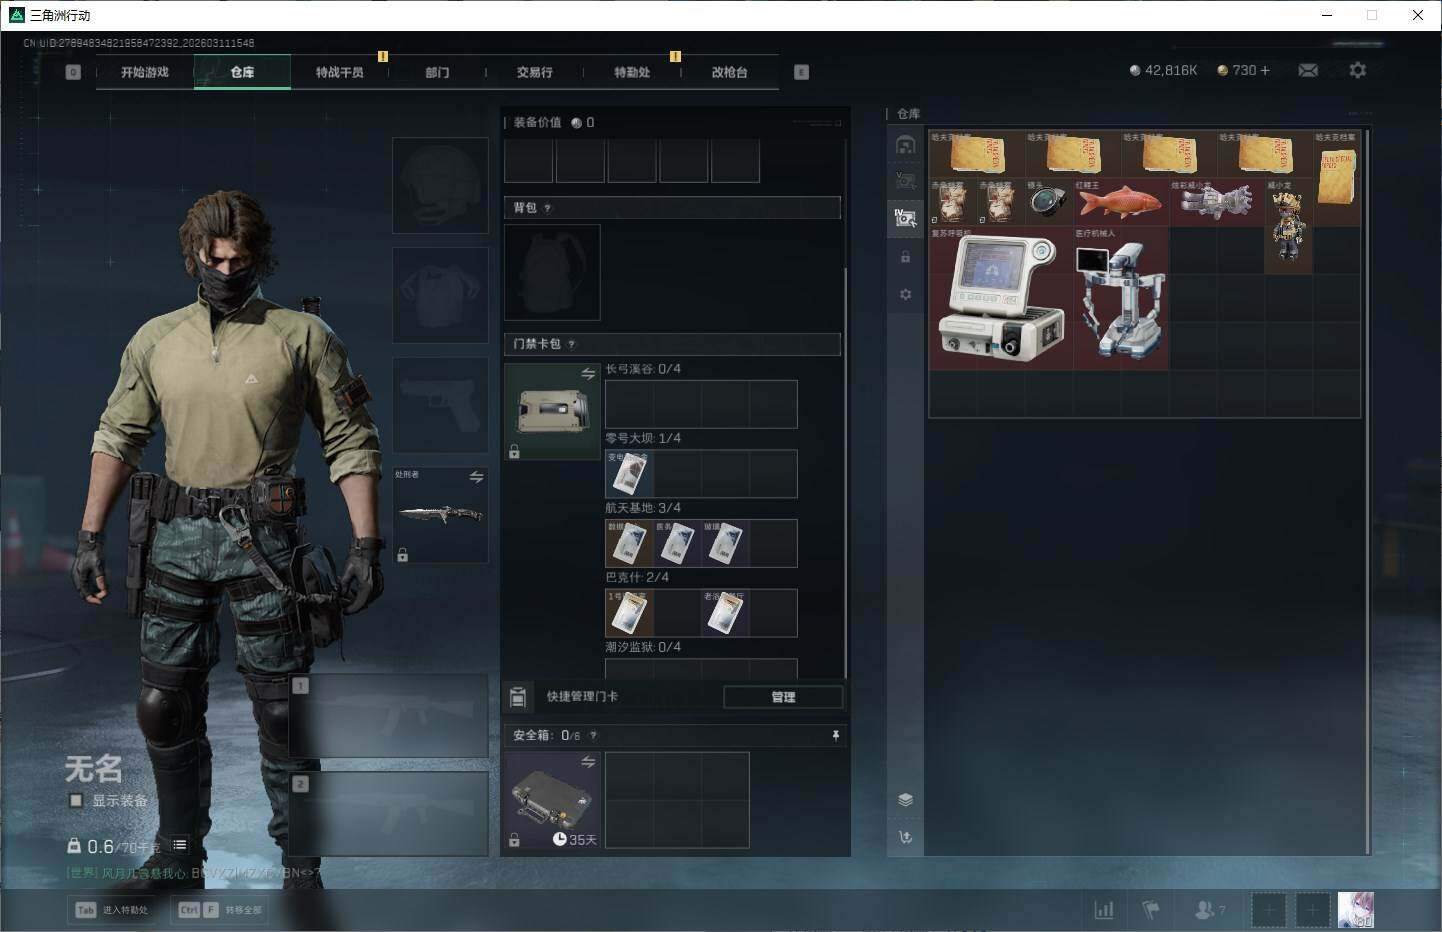This screenshot has height=932, width=1442.
Task: Click the lock icon on the safe box
Action: pyautogui.click(x=514, y=840)
